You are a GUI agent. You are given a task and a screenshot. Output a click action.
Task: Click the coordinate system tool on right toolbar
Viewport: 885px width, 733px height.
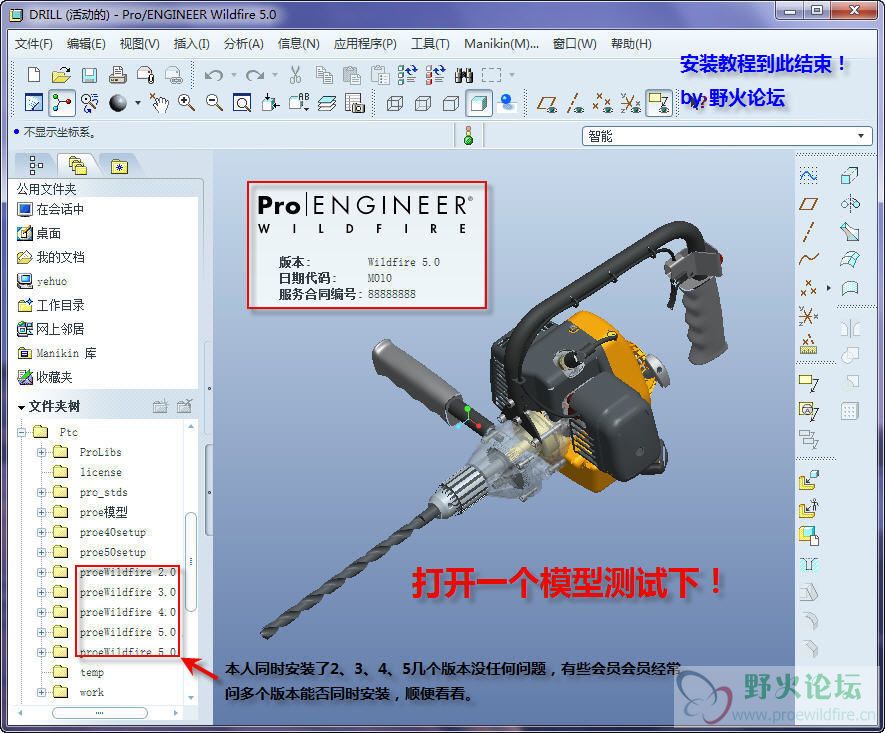tap(808, 315)
